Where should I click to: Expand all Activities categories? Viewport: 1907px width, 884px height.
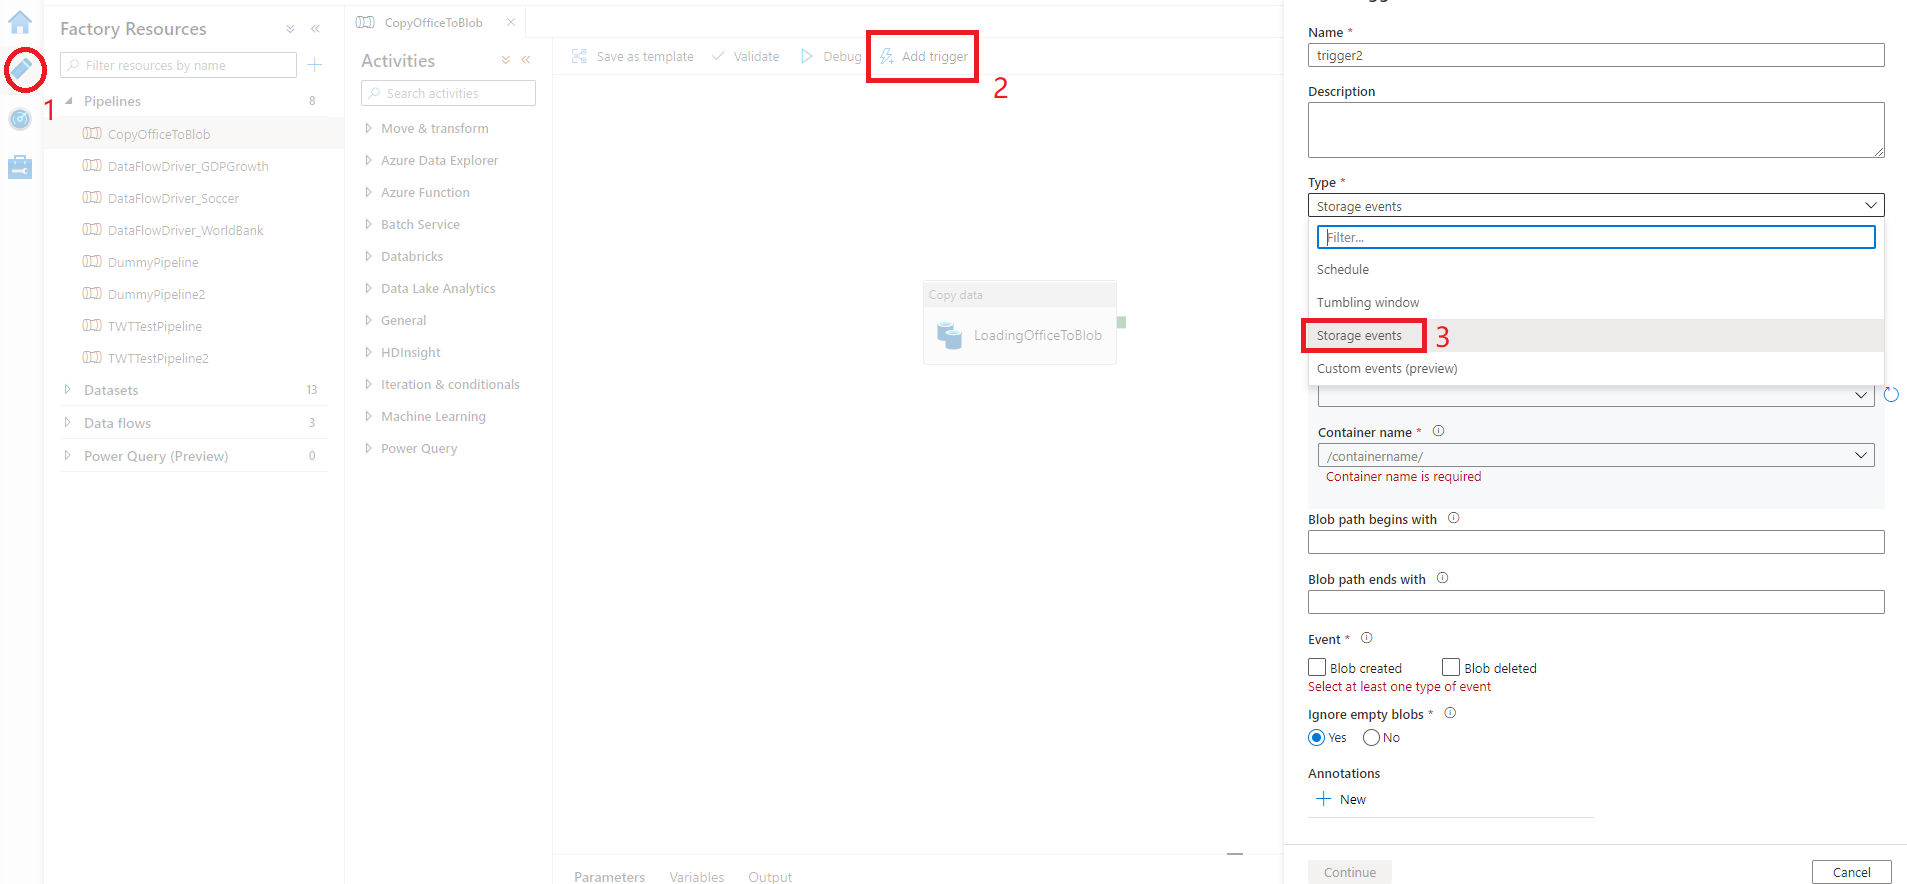pos(506,60)
